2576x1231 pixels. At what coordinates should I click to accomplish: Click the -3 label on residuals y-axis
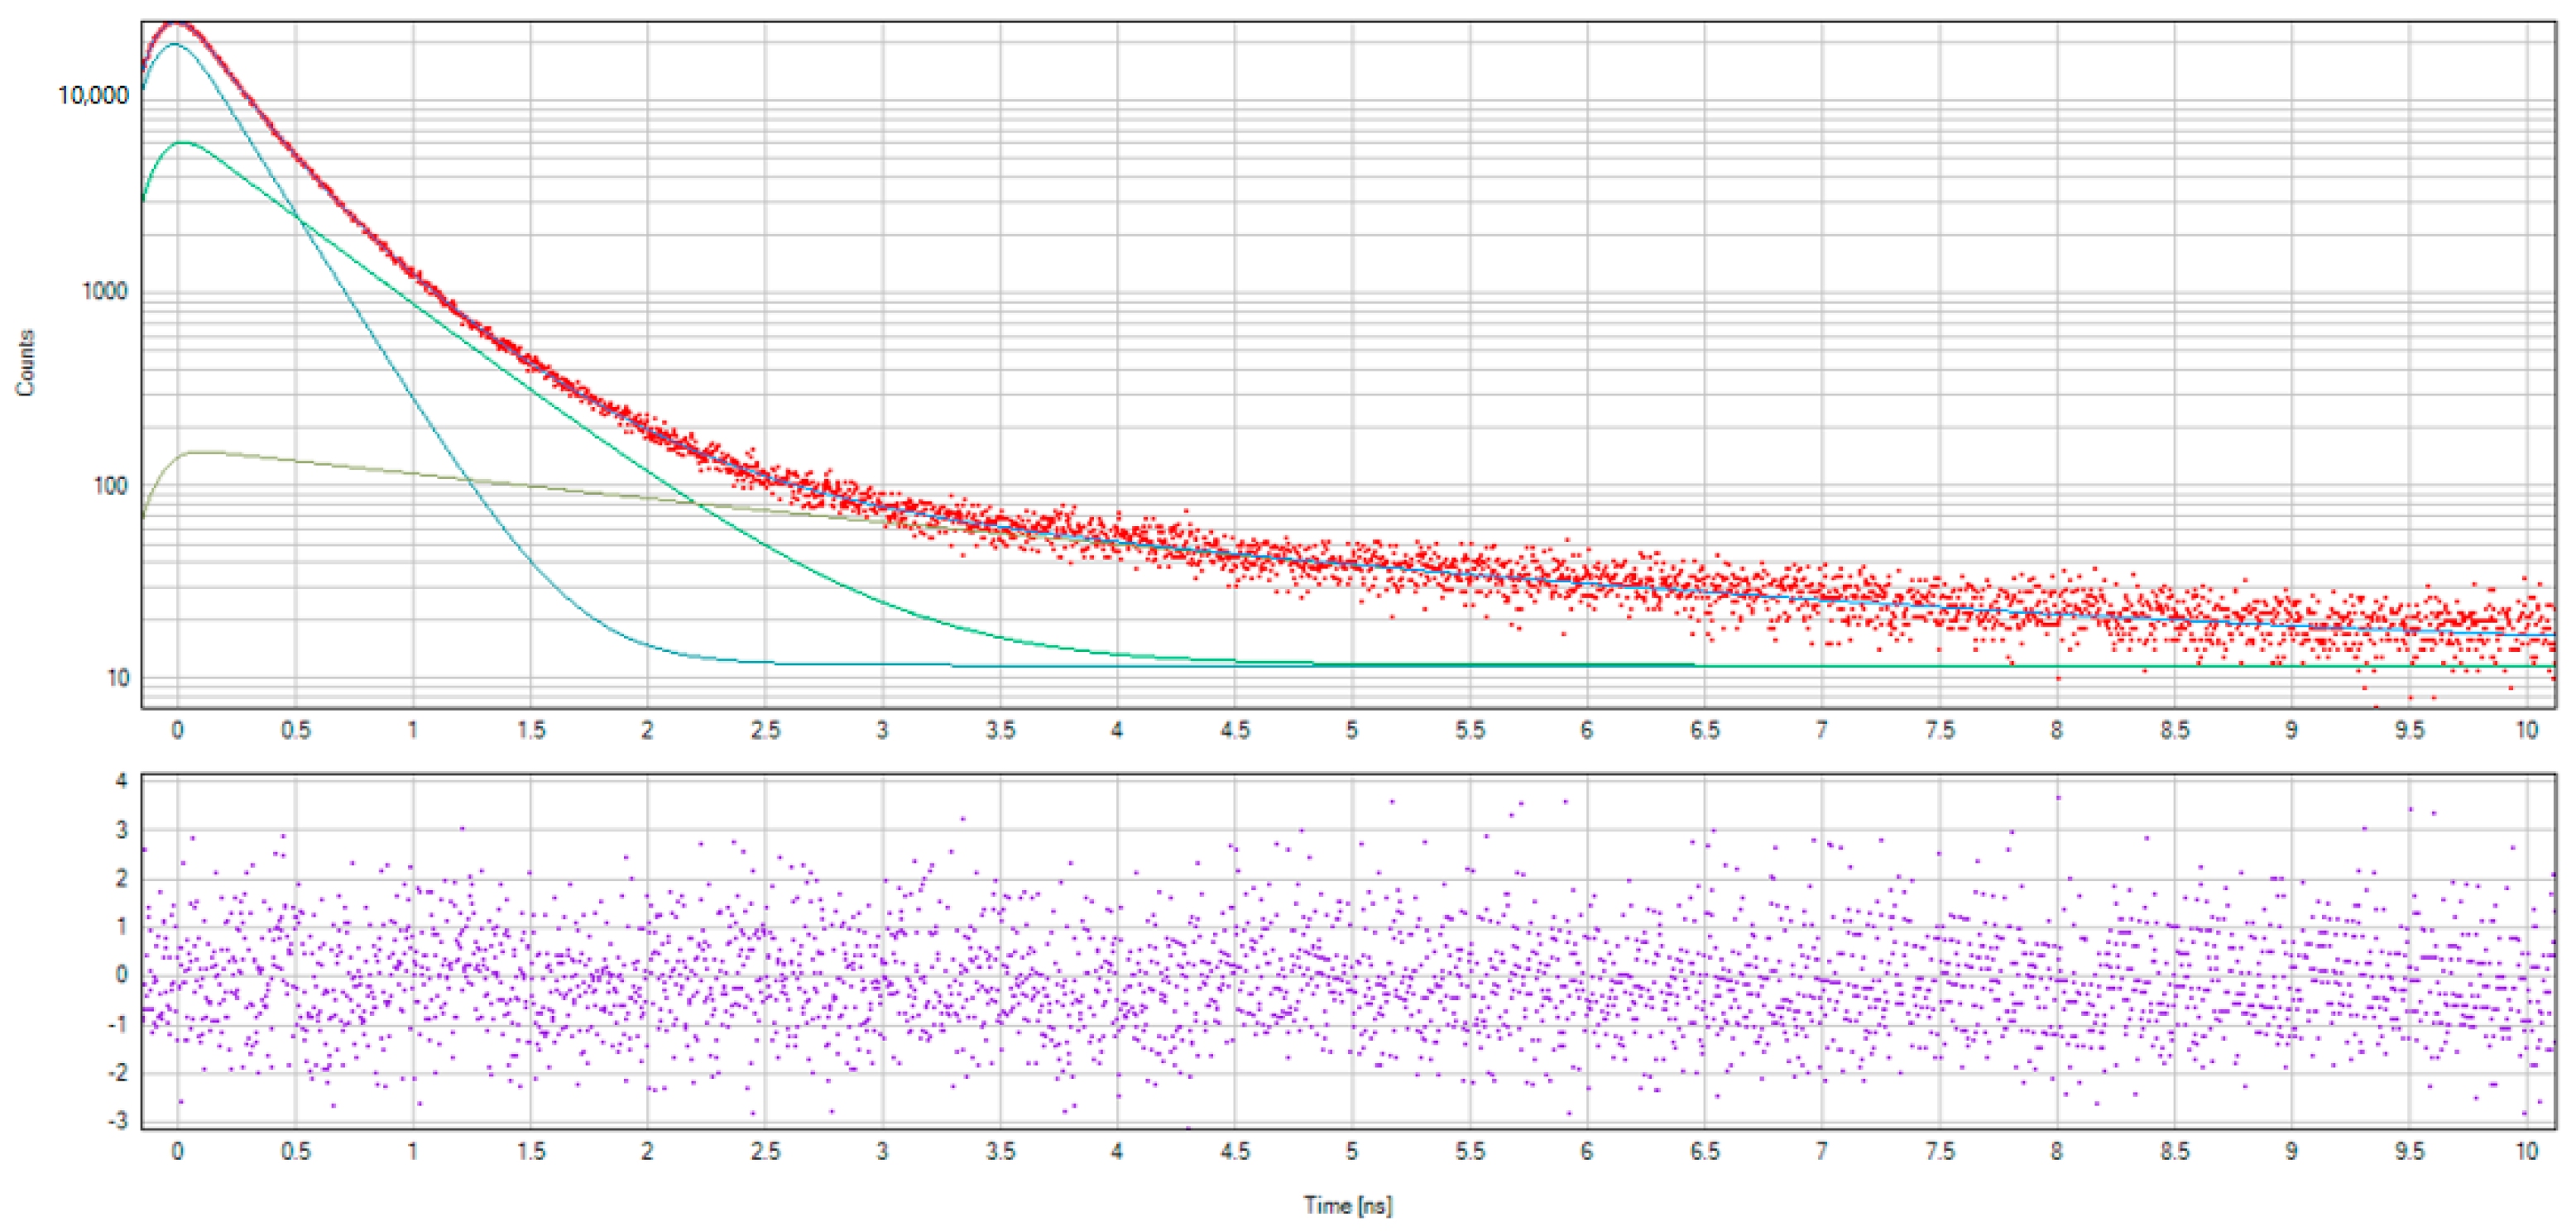coord(118,1120)
